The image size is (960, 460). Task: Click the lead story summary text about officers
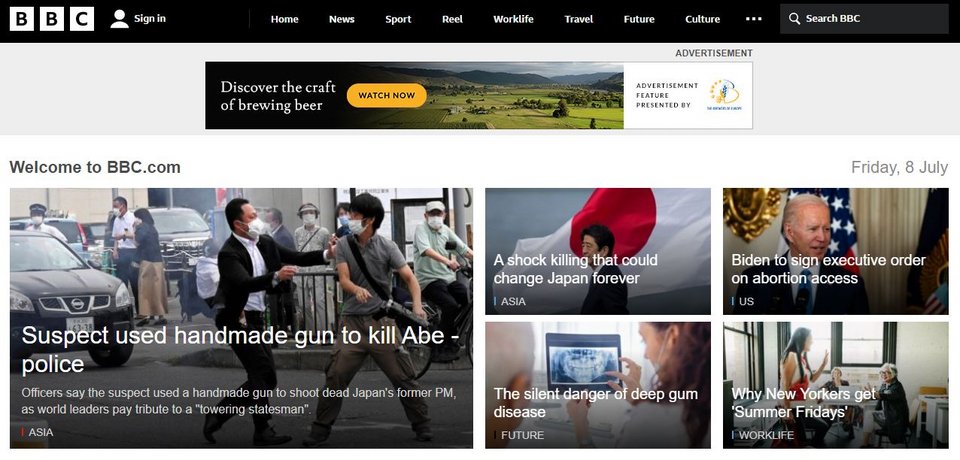[x=239, y=401]
